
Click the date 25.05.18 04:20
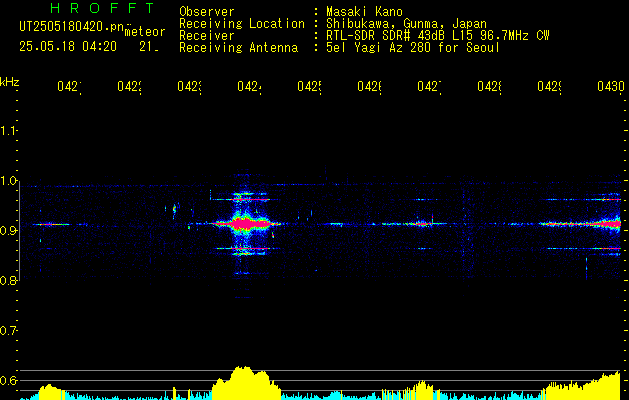click(68, 47)
